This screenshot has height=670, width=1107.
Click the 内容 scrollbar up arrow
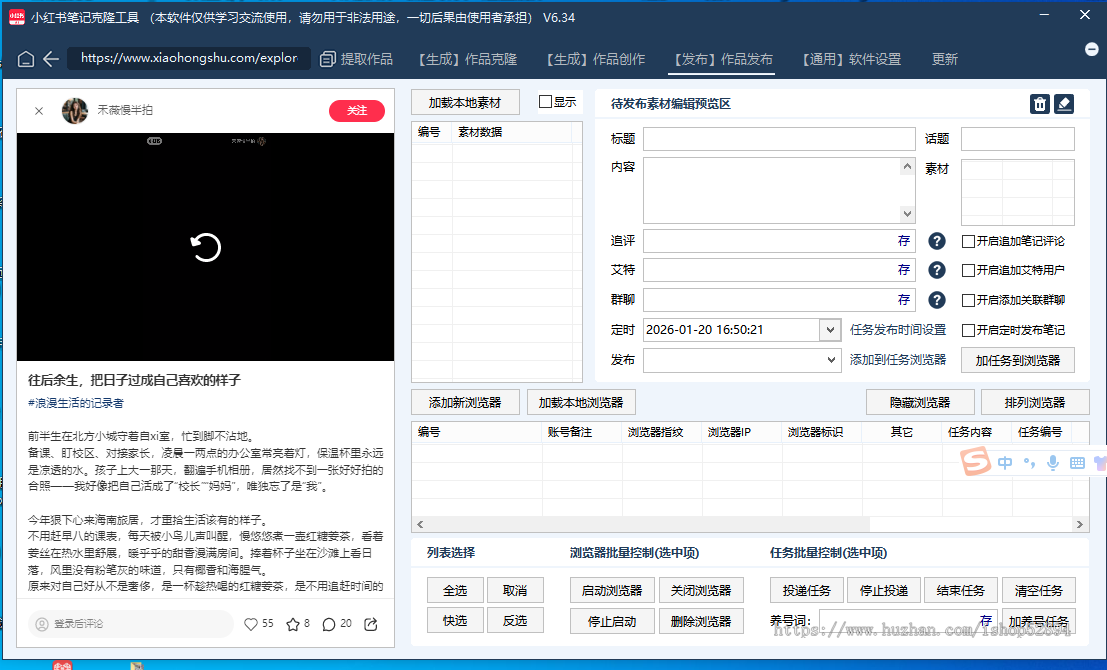point(907,167)
